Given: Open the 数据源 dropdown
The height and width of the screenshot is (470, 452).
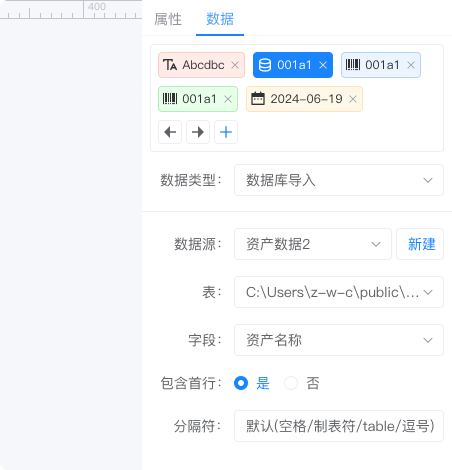Looking at the screenshot, I should pyautogui.click(x=313, y=244).
